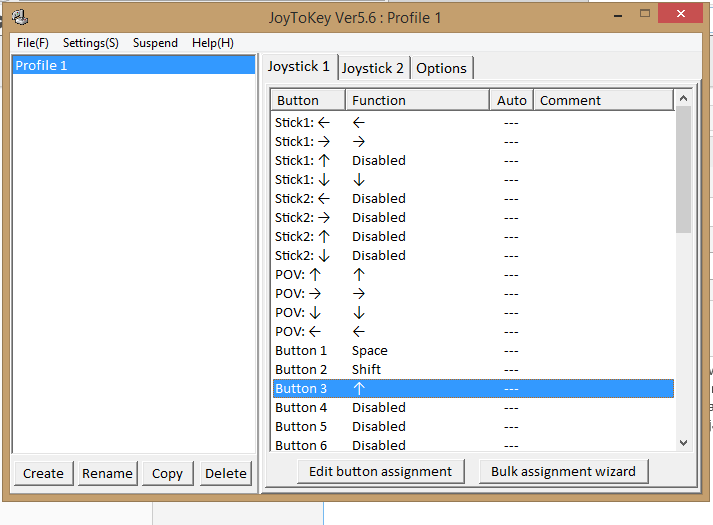
Task: Select the Stick2 down arrow row
Action: pos(473,256)
